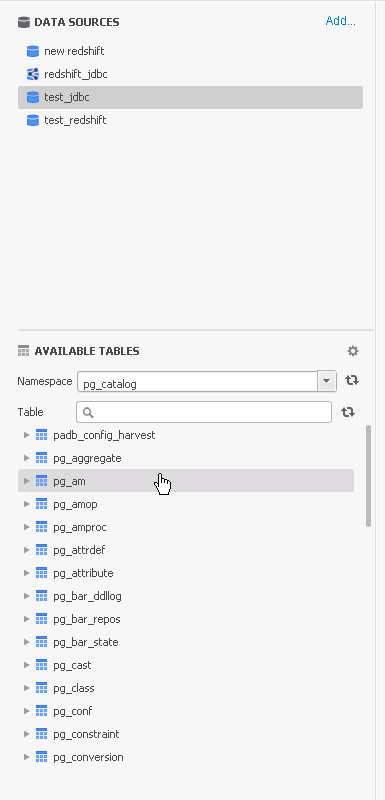The height and width of the screenshot is (800, 385).
Task: Expand the pg_aggregate table
Action: [27, 458]
